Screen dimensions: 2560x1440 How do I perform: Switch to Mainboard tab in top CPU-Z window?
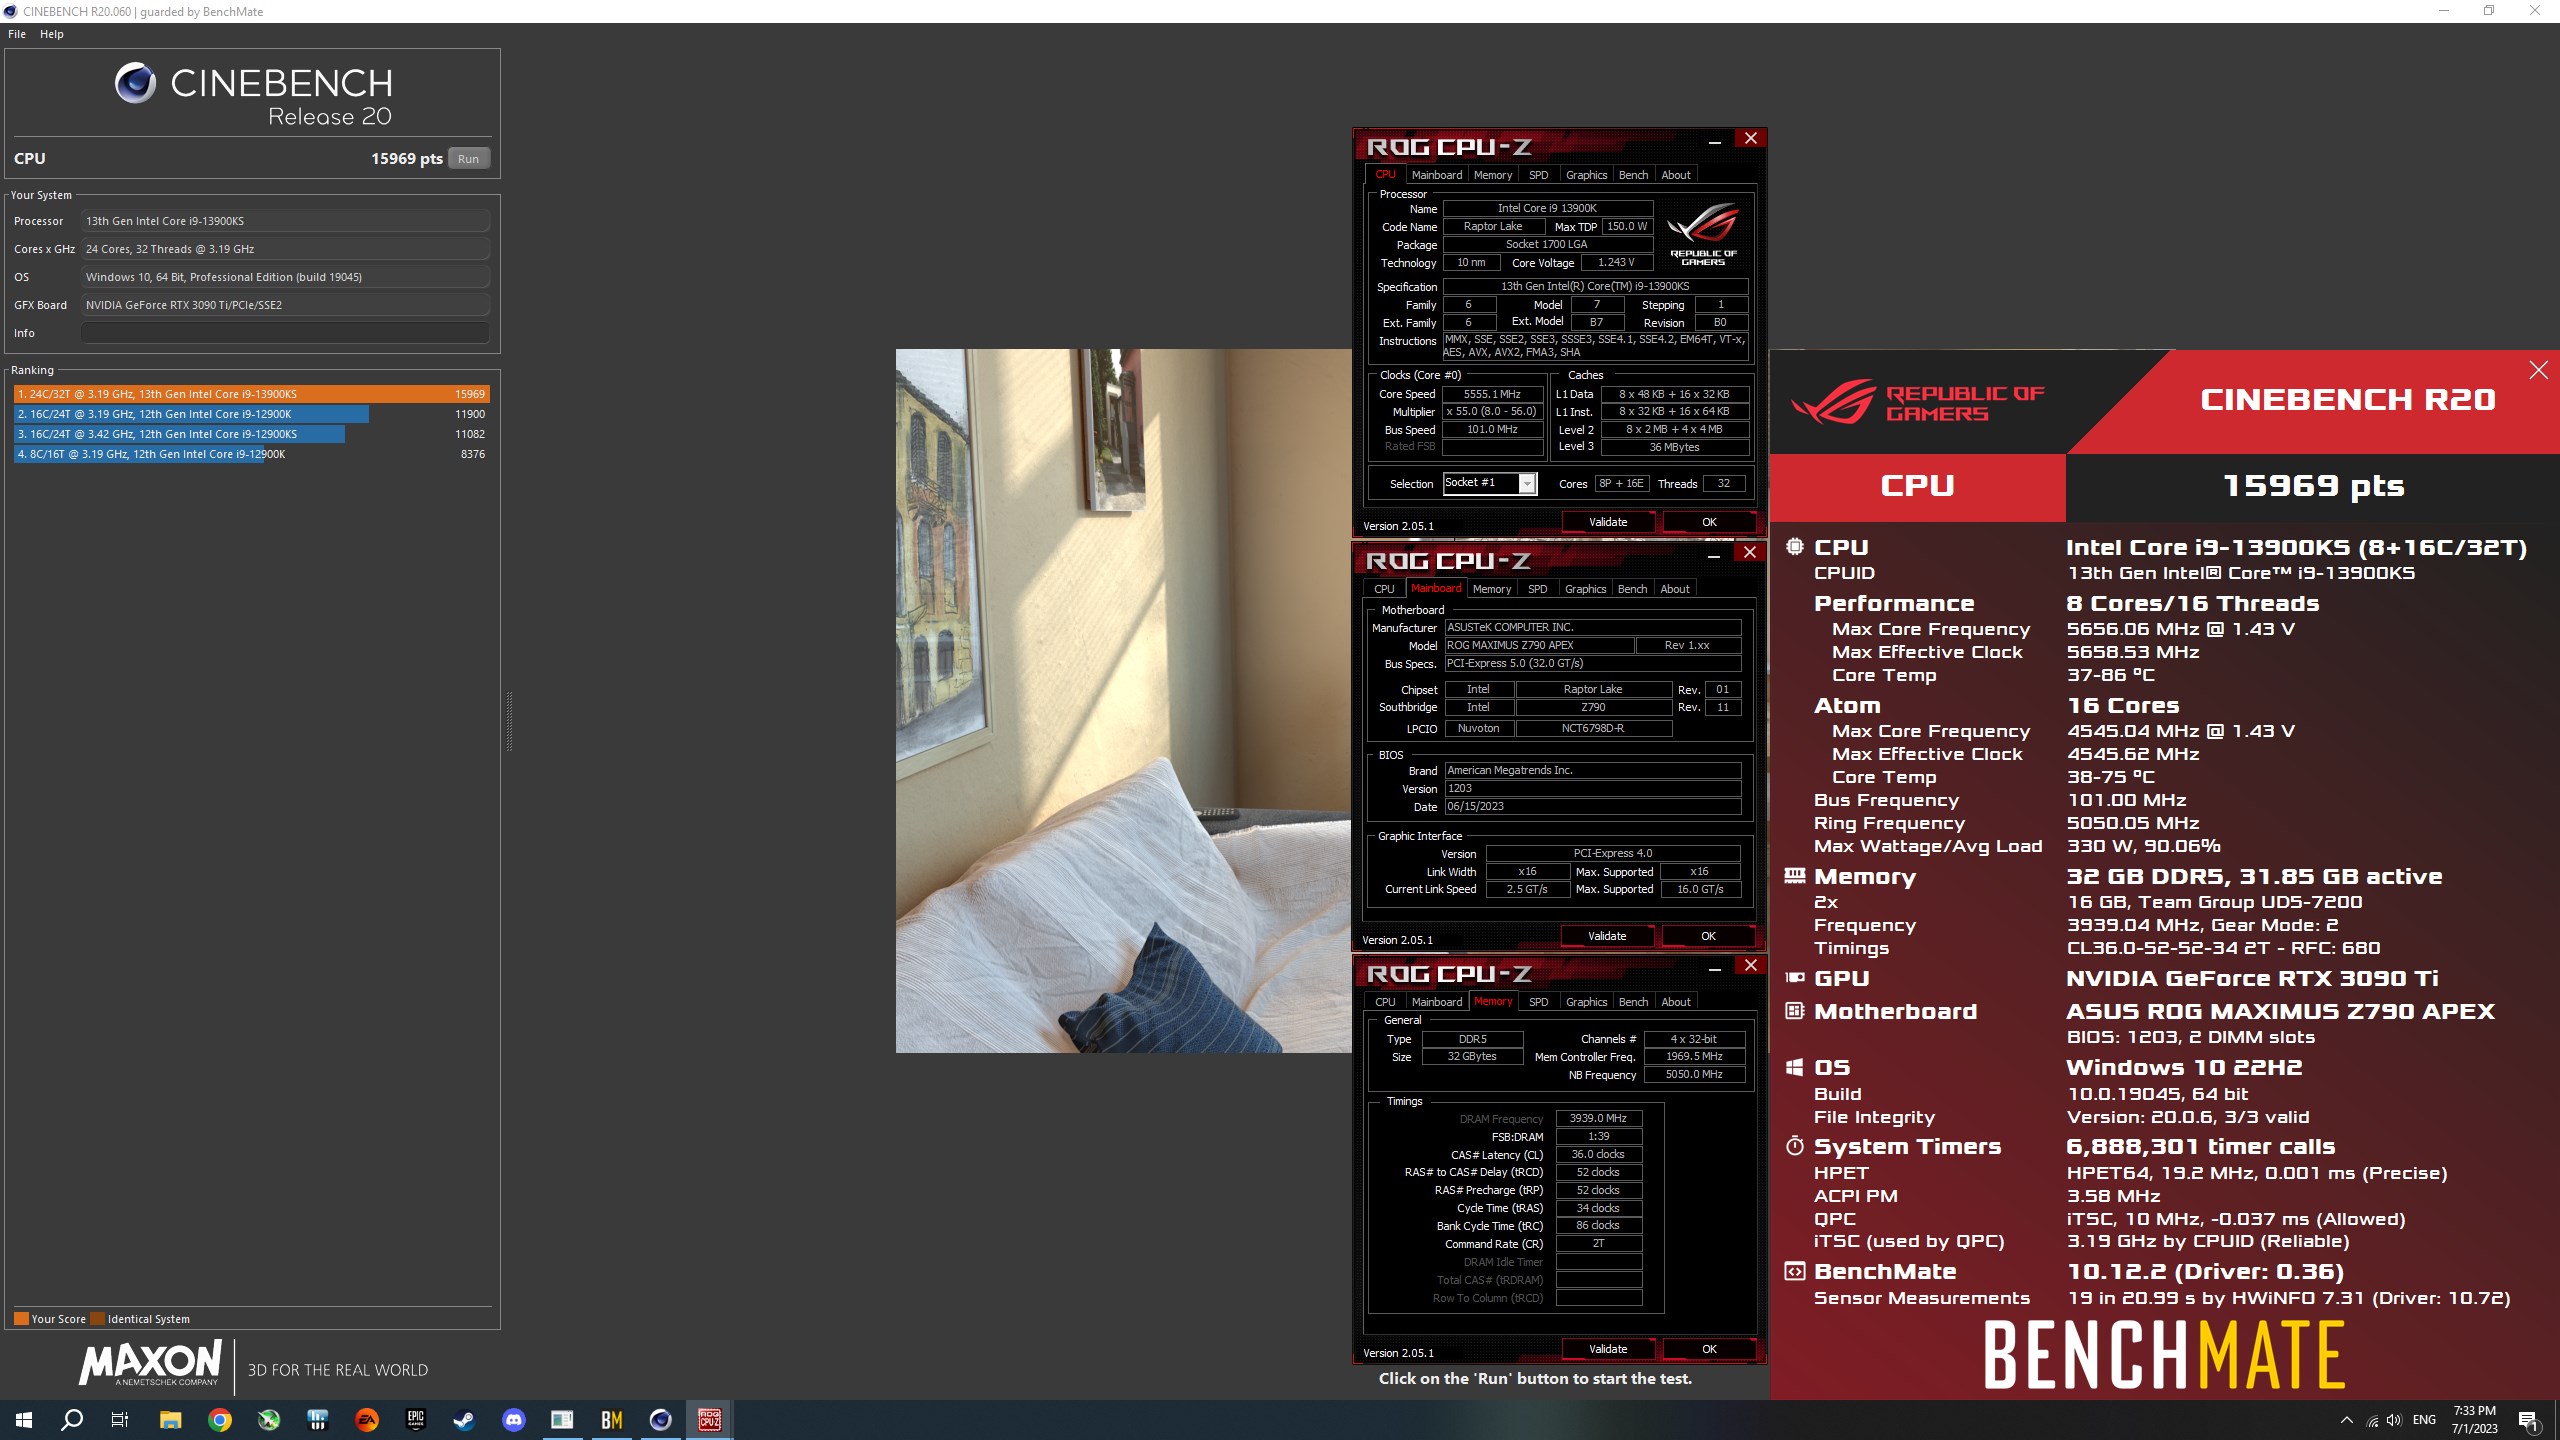[1437, 175]
